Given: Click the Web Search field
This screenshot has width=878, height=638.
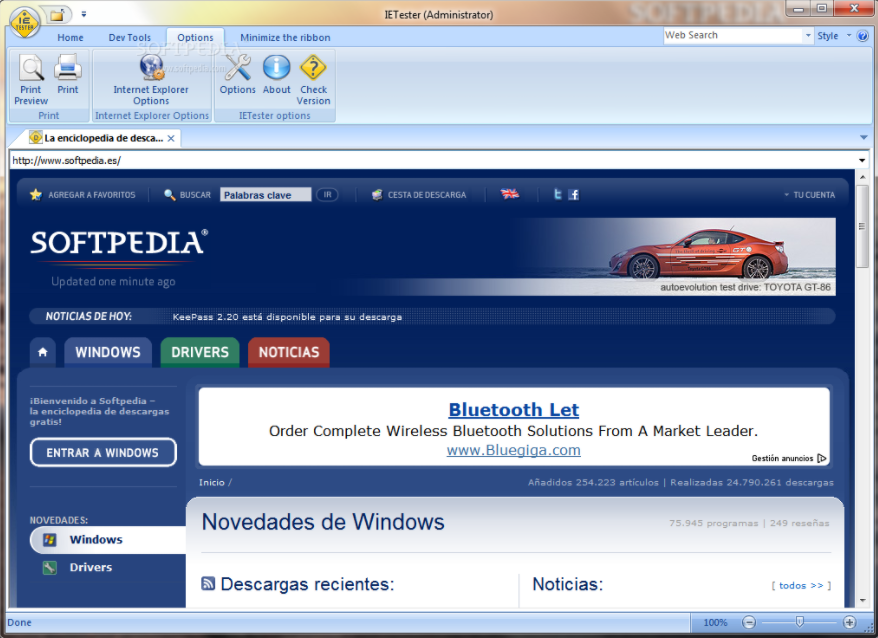Looking at the screenshot, I should [x=733, y=35].
